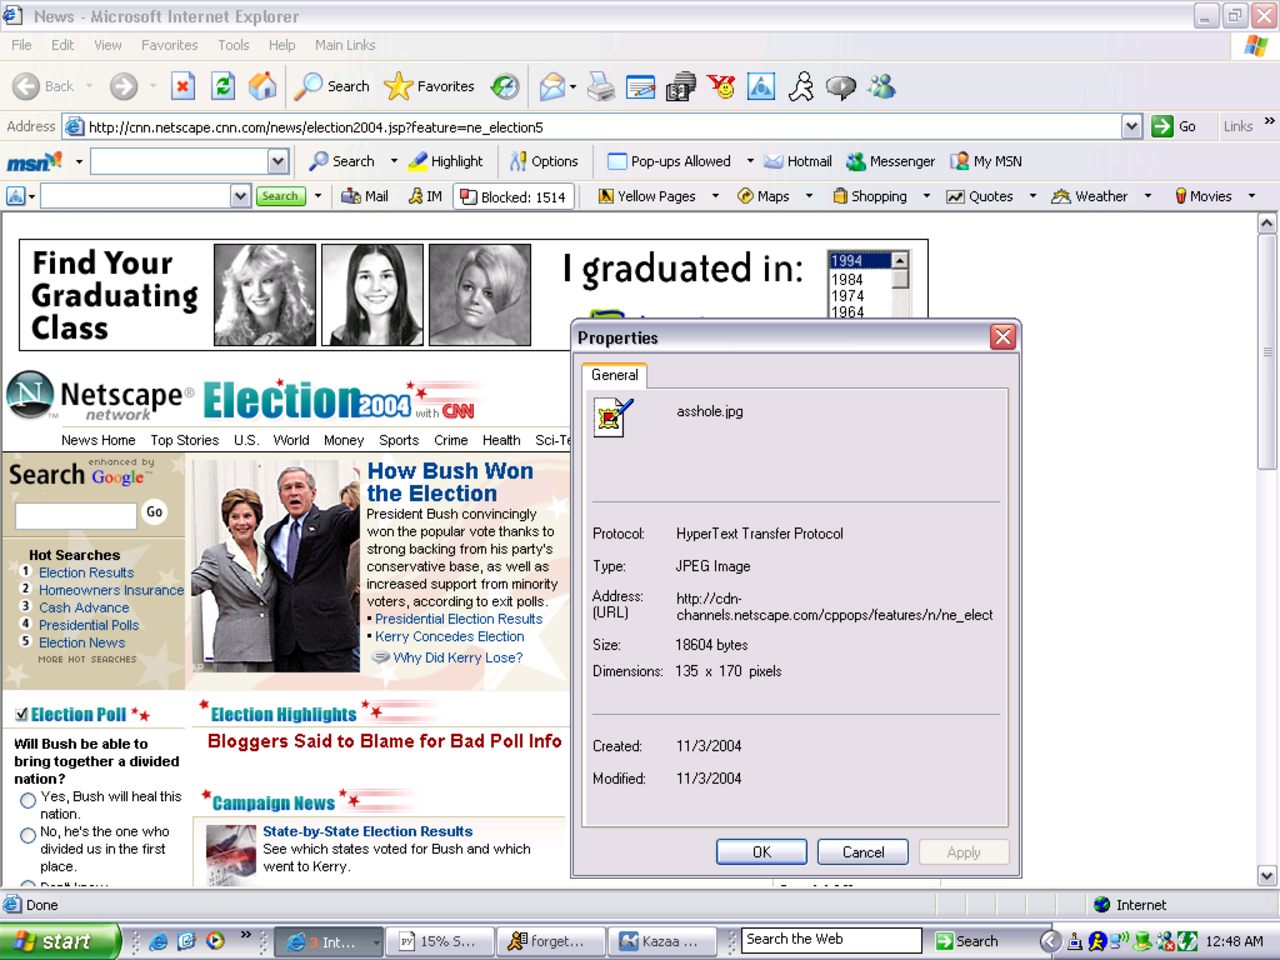Open the Edit menu
The image size is (1280, 960).
(63, 45)
